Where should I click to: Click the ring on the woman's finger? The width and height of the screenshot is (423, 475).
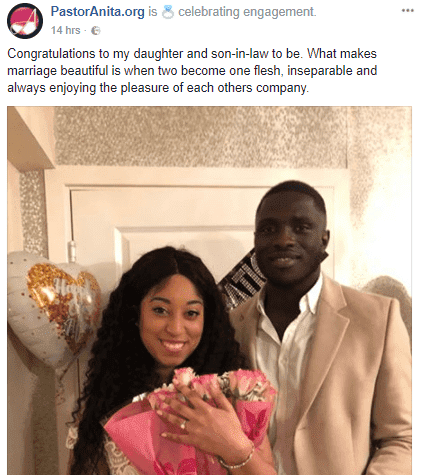tap(183, 425)
